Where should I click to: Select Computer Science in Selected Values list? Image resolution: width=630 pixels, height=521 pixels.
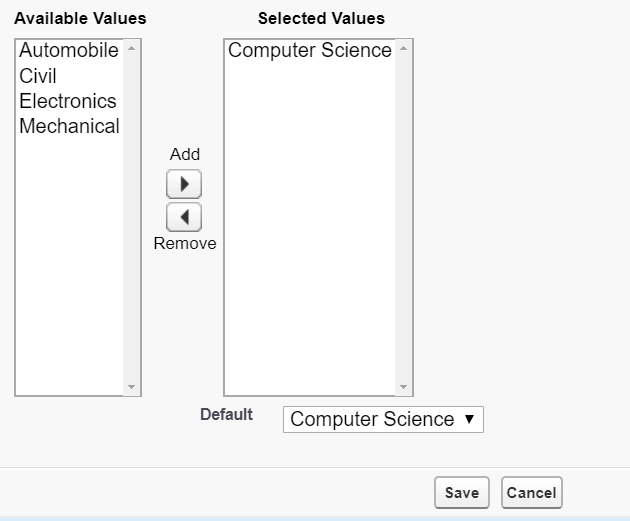pyautogui.click(x=310, y=50)
